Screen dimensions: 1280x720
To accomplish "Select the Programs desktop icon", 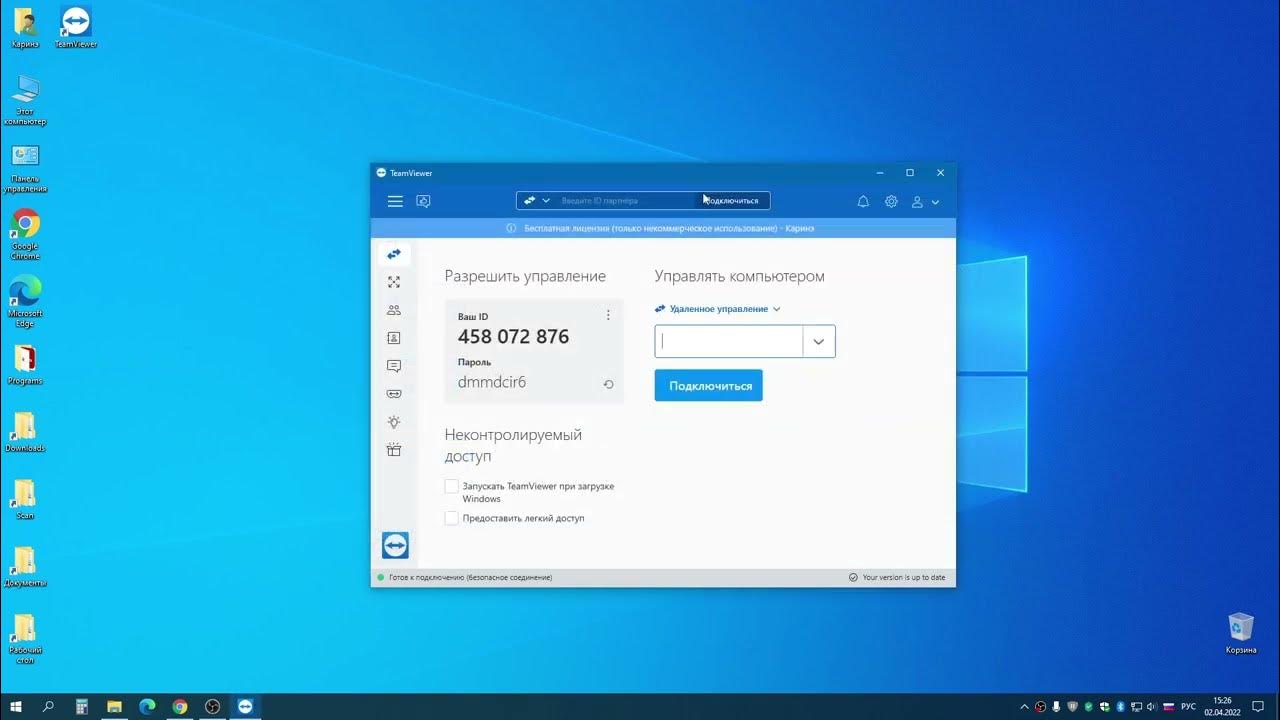I will (x=25, y=365).
